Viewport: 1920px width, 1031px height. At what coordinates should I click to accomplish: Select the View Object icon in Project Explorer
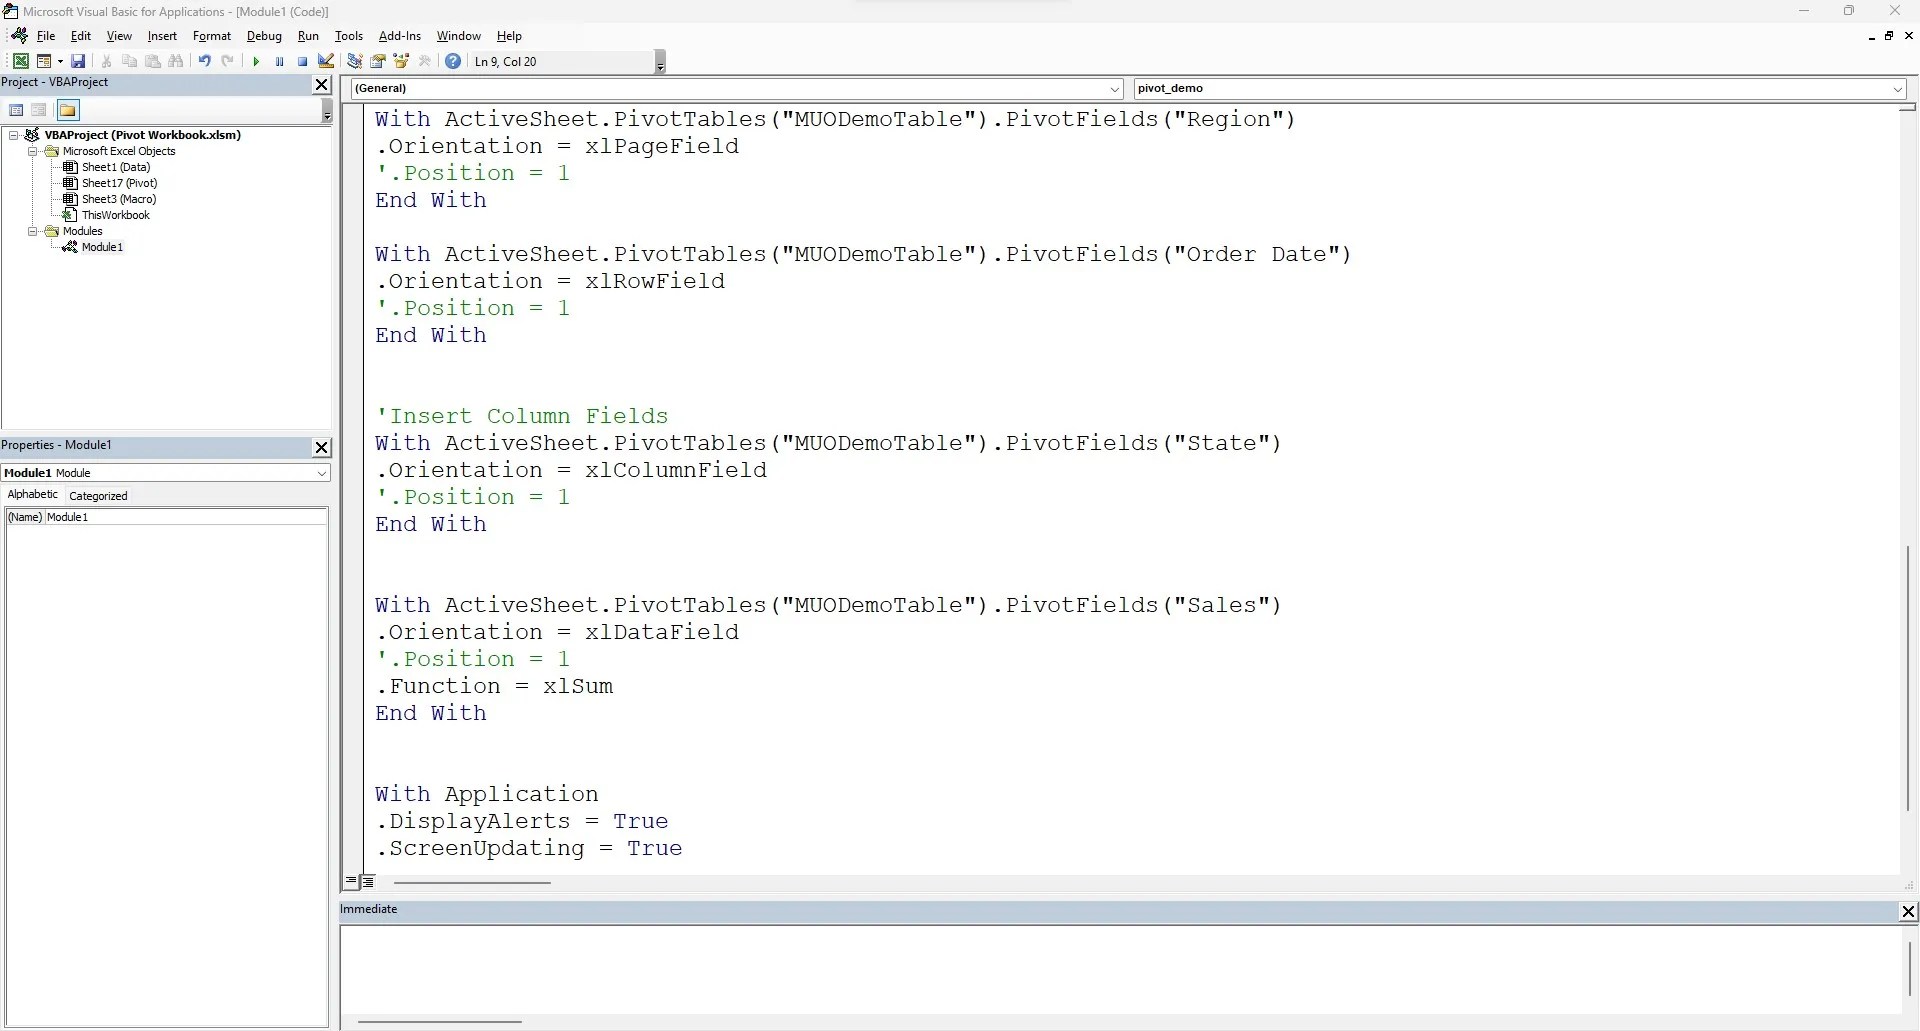coord(40,110)
